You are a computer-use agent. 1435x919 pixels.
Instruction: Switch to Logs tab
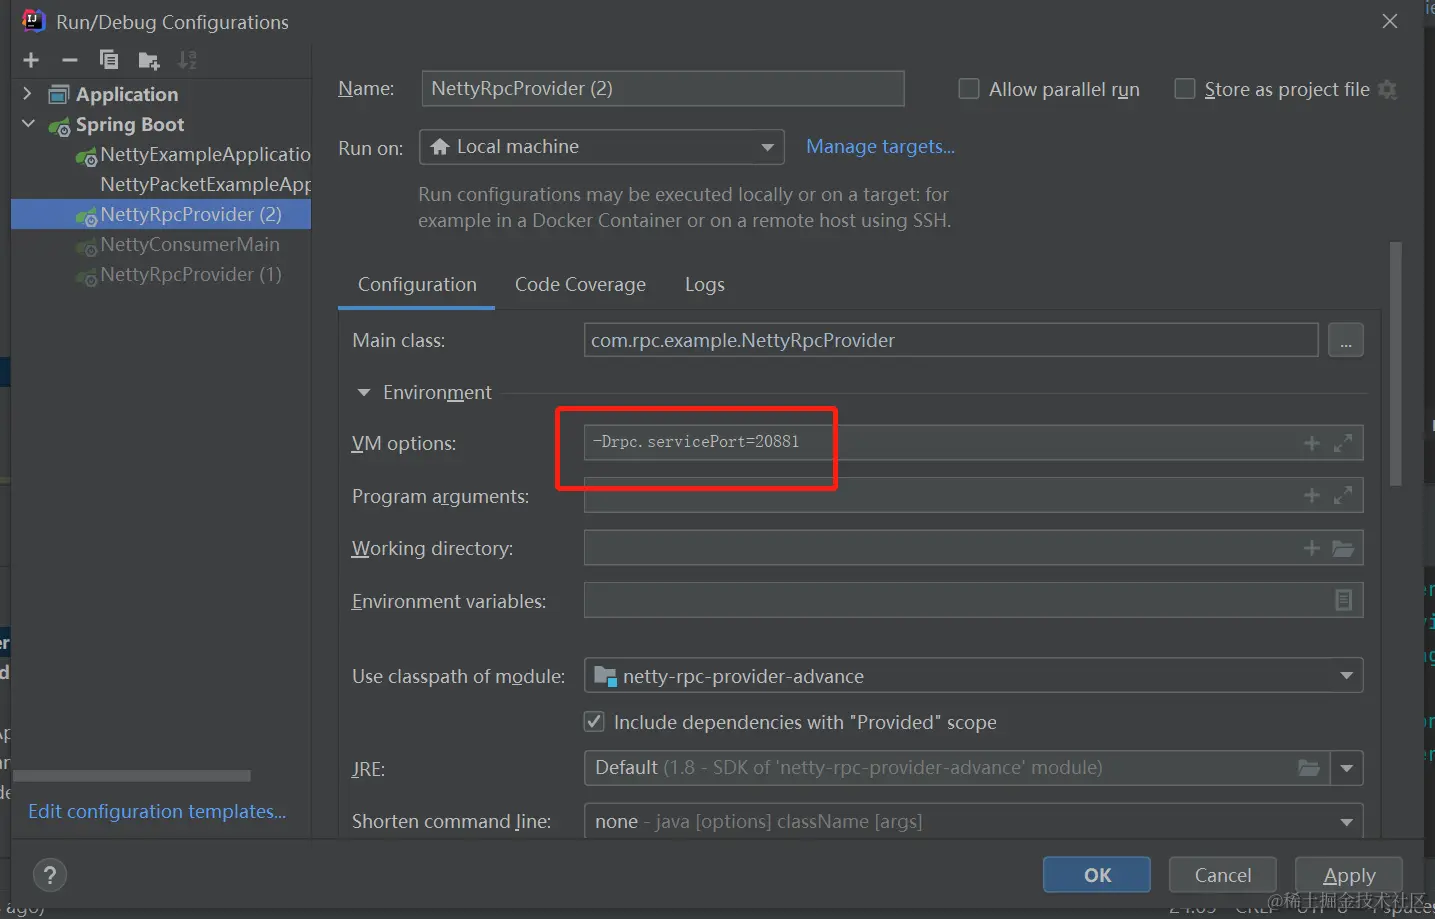[705, 284]
